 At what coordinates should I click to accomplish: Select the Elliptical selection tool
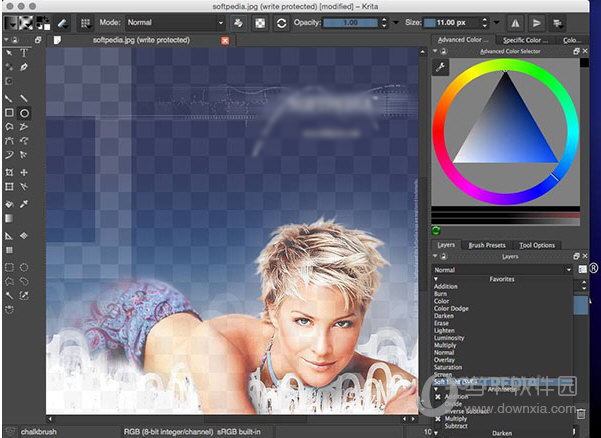tap(24, 267)
